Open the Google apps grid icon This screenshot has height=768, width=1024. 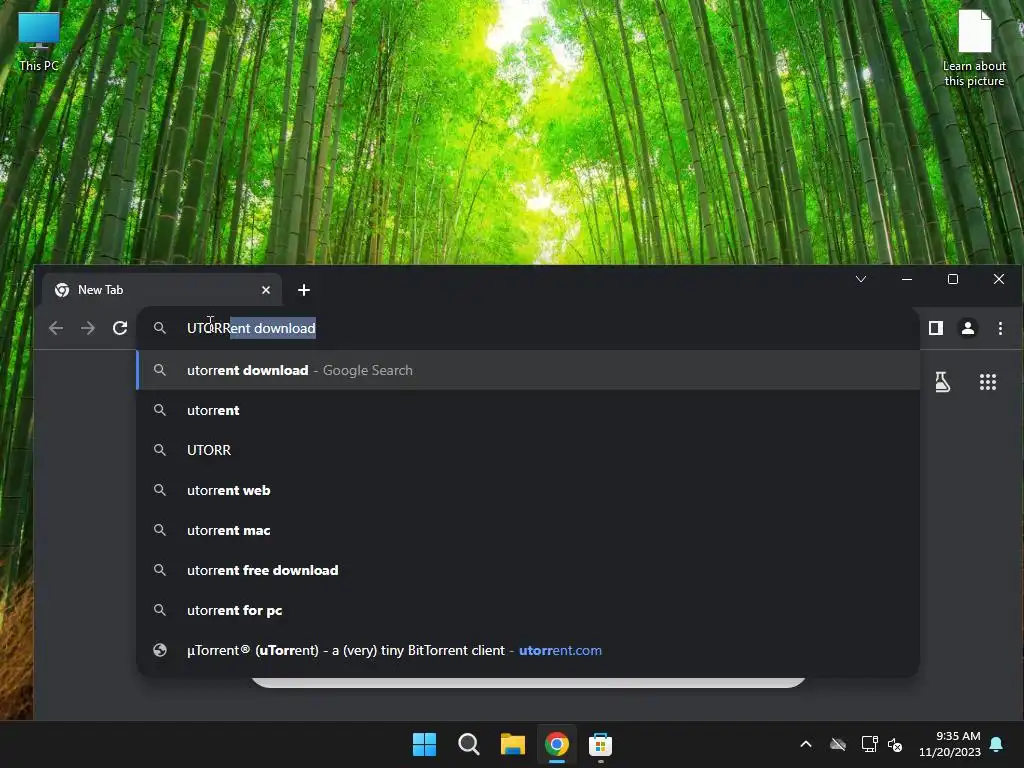point(988,382)
